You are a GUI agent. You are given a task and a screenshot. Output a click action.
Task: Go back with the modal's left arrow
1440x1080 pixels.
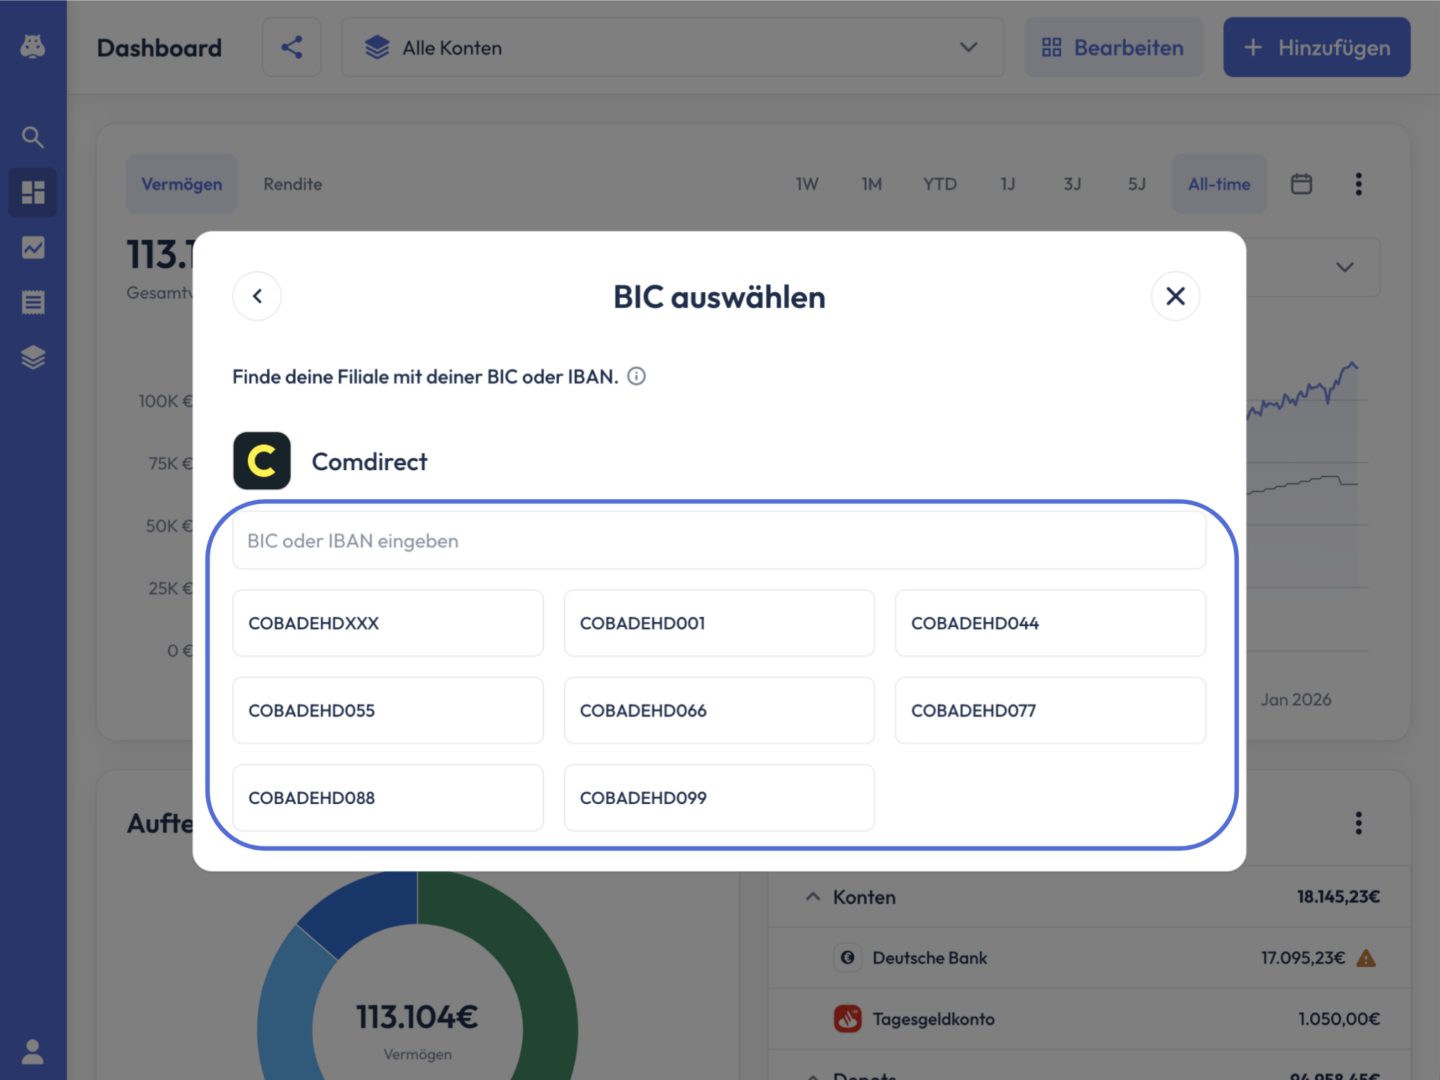click(257, 296)
